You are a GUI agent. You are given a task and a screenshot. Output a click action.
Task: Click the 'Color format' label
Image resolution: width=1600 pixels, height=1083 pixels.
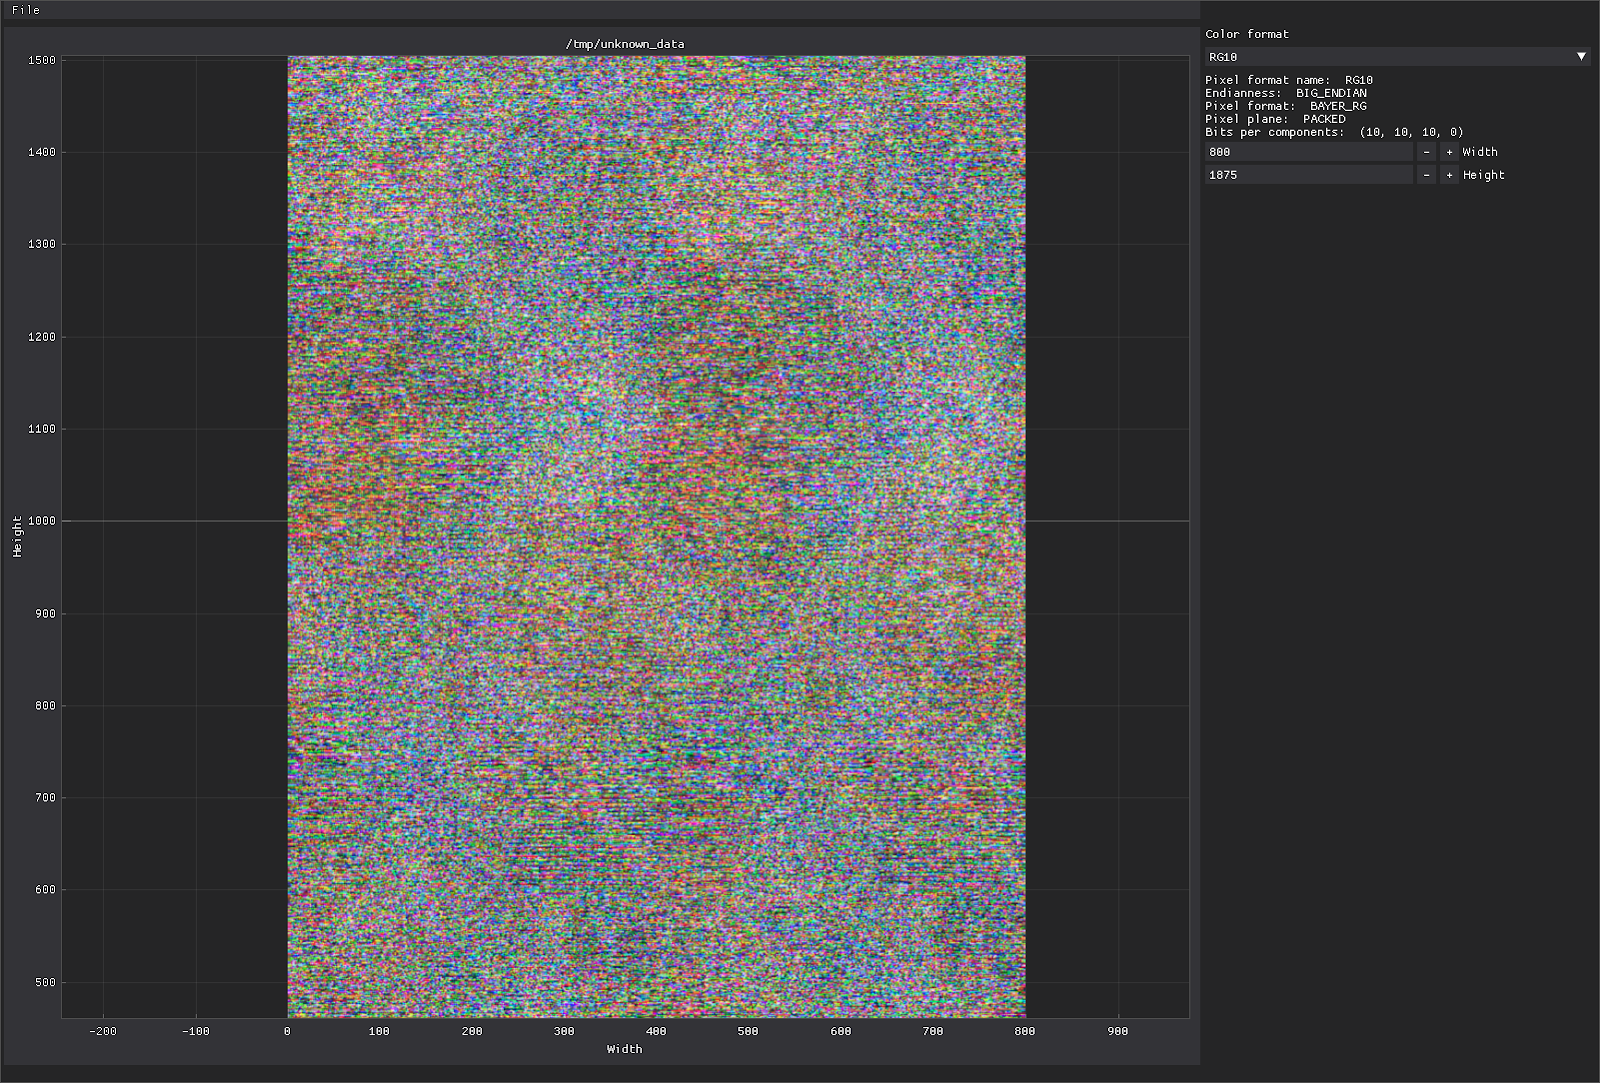point(1247,34)
